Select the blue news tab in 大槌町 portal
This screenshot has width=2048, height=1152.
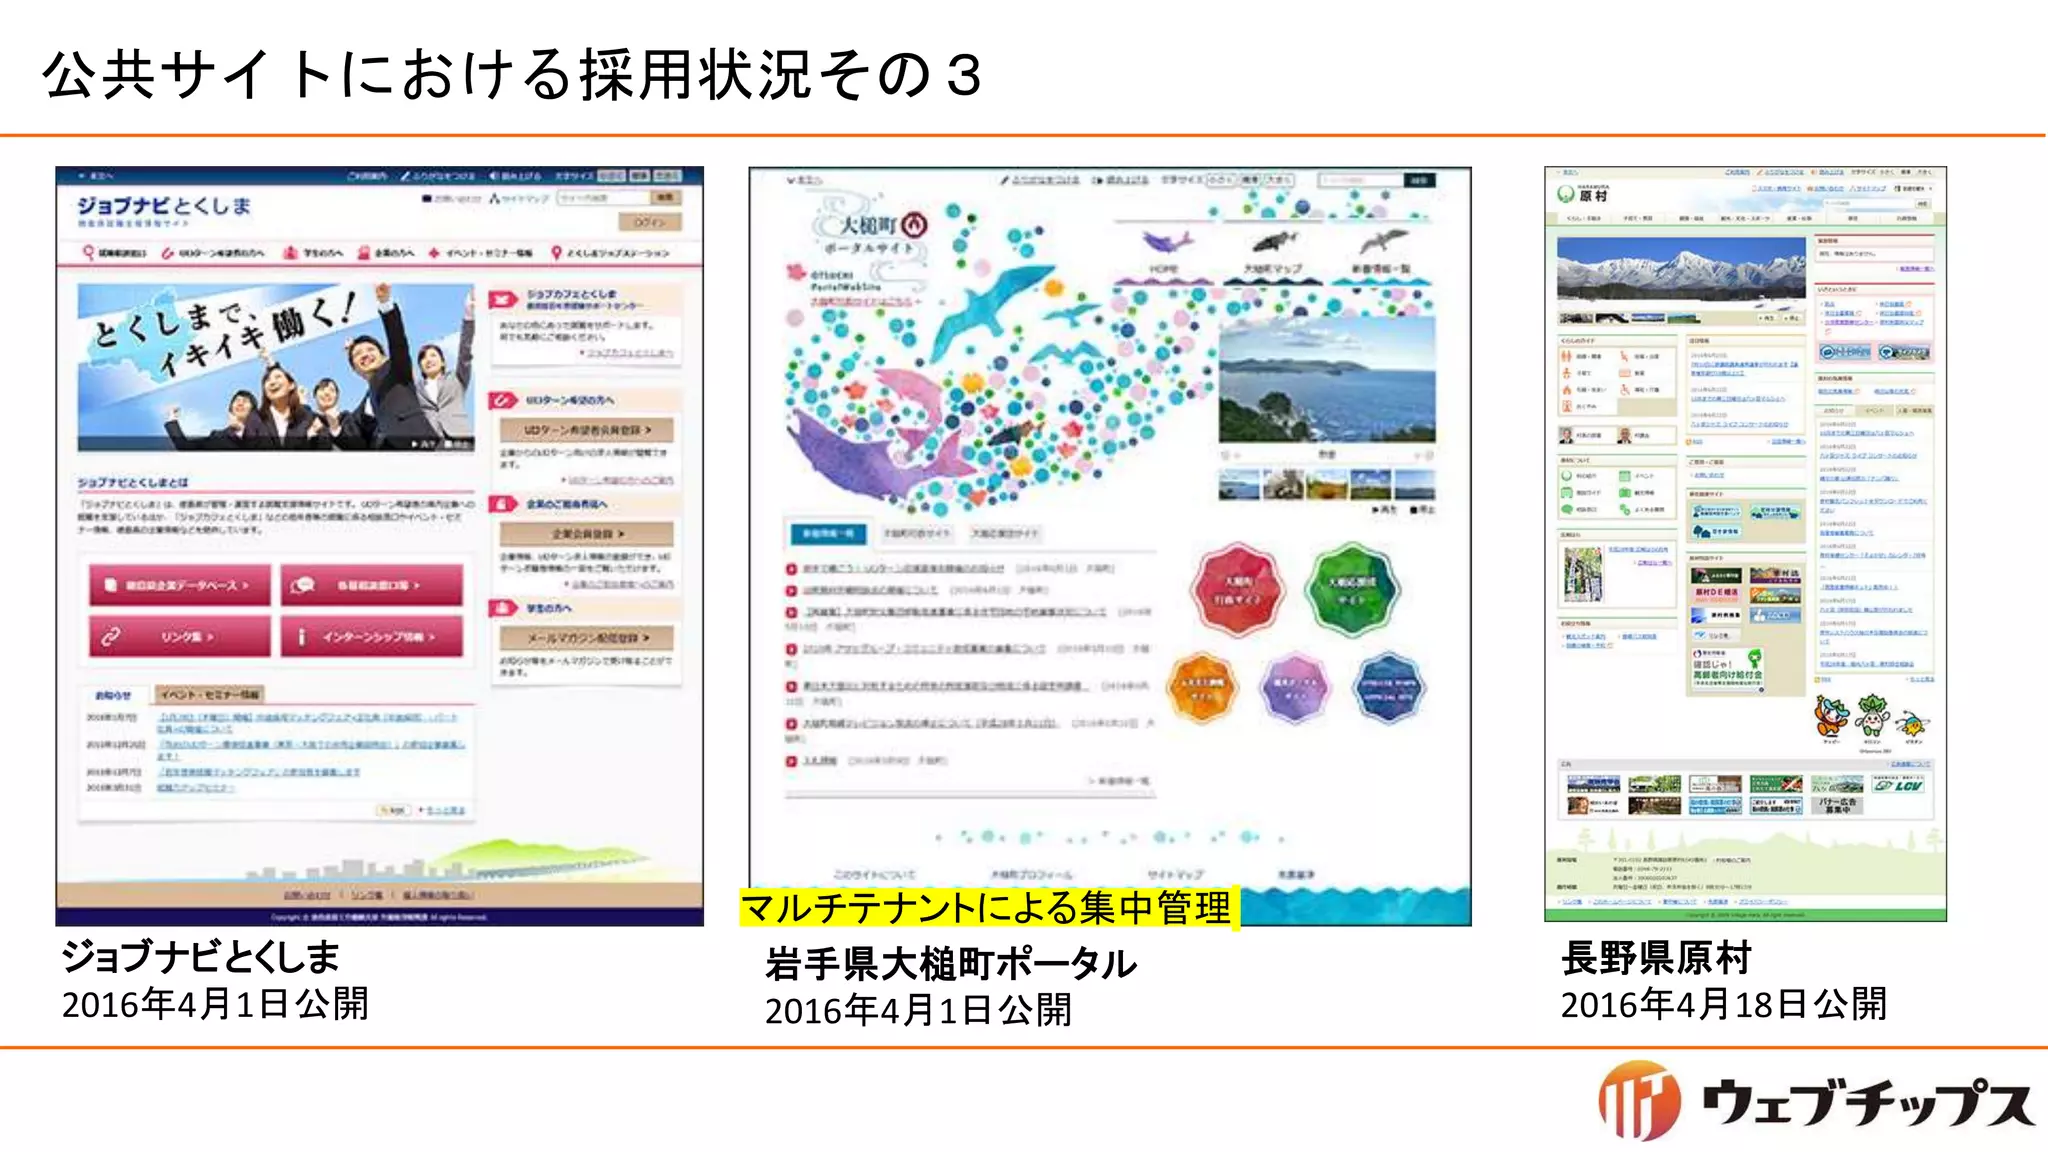[828, 534]
